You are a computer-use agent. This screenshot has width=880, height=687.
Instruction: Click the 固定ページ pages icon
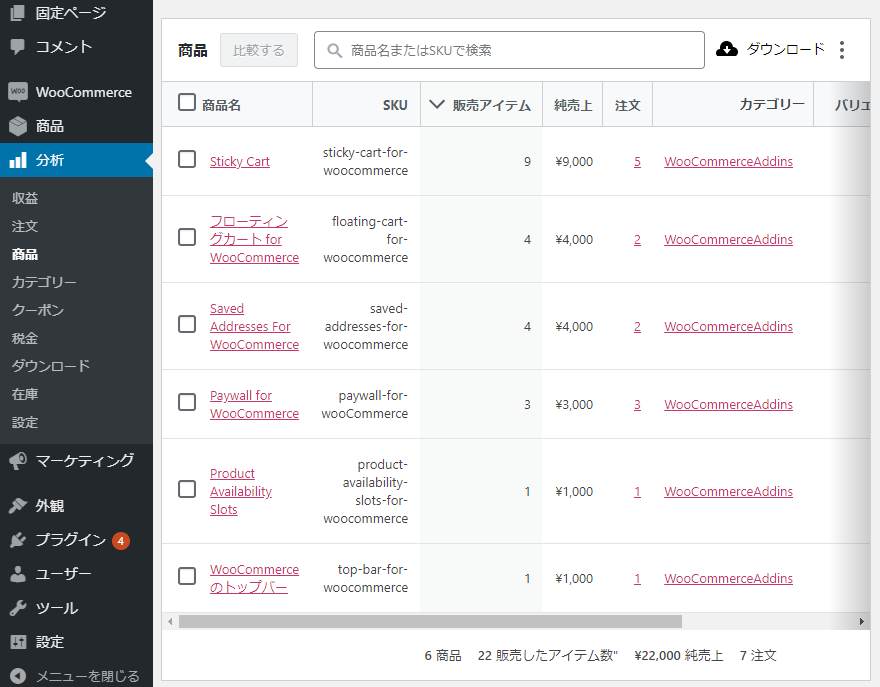click(x=17, y=12)
